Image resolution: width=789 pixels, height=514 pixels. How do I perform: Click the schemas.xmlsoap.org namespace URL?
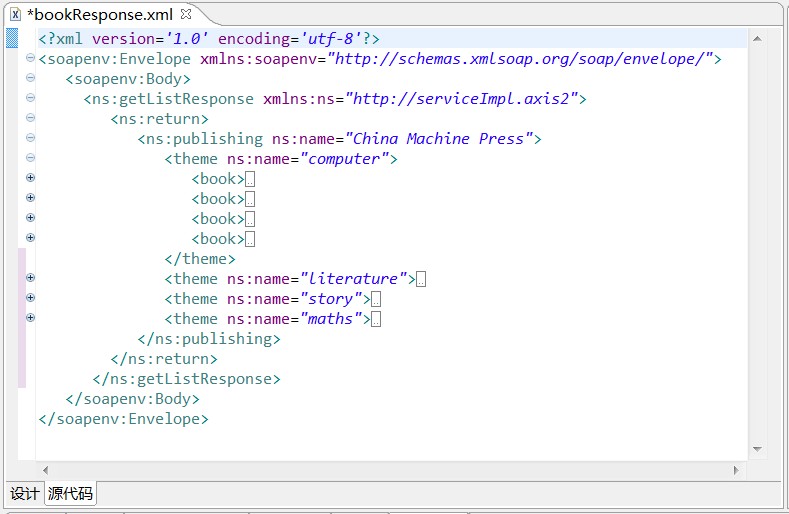520,59
